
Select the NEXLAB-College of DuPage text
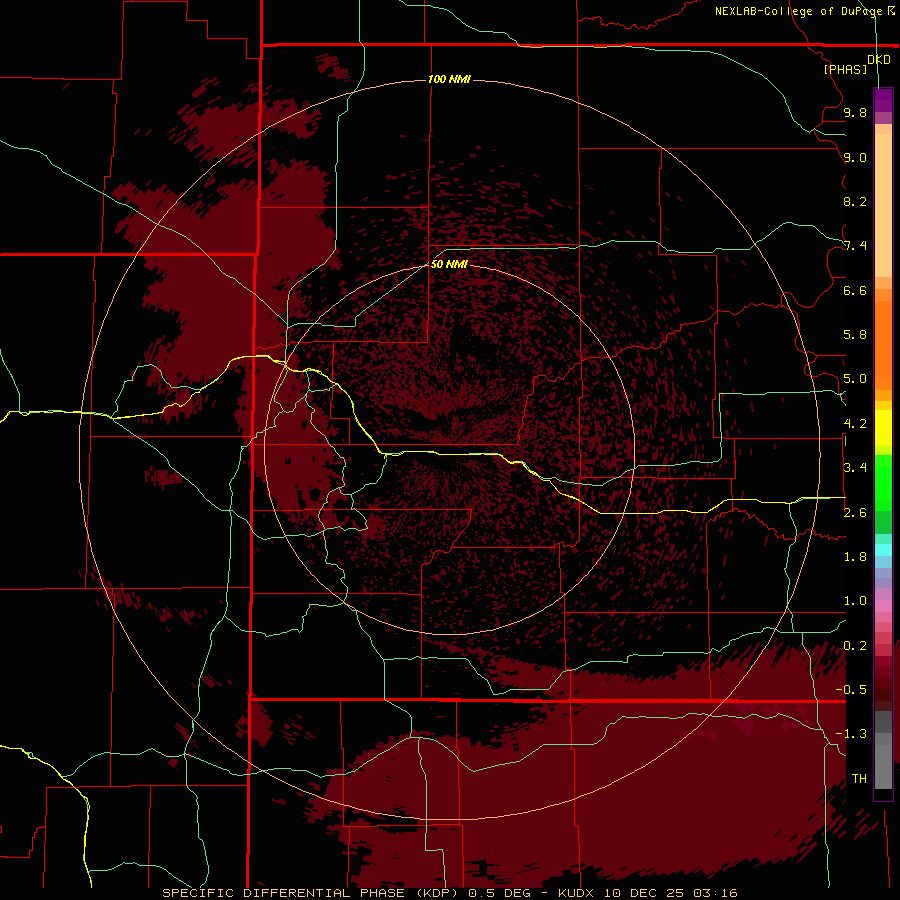click(800, 11)
